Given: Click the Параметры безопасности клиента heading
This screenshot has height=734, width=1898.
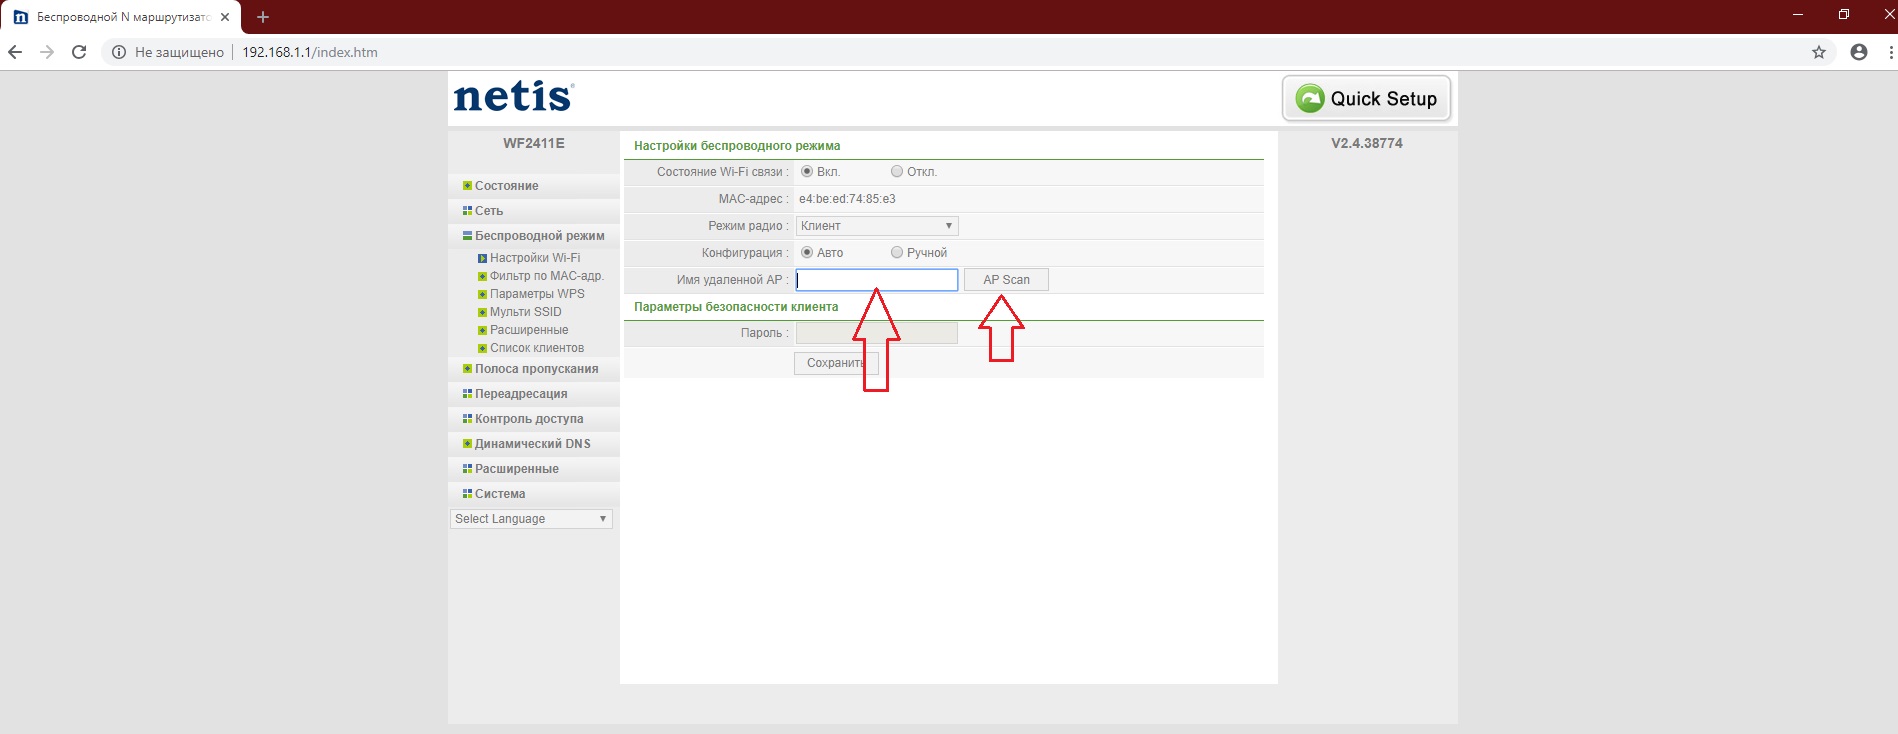Looking at the screenshot, I should [x=736, y=307].
